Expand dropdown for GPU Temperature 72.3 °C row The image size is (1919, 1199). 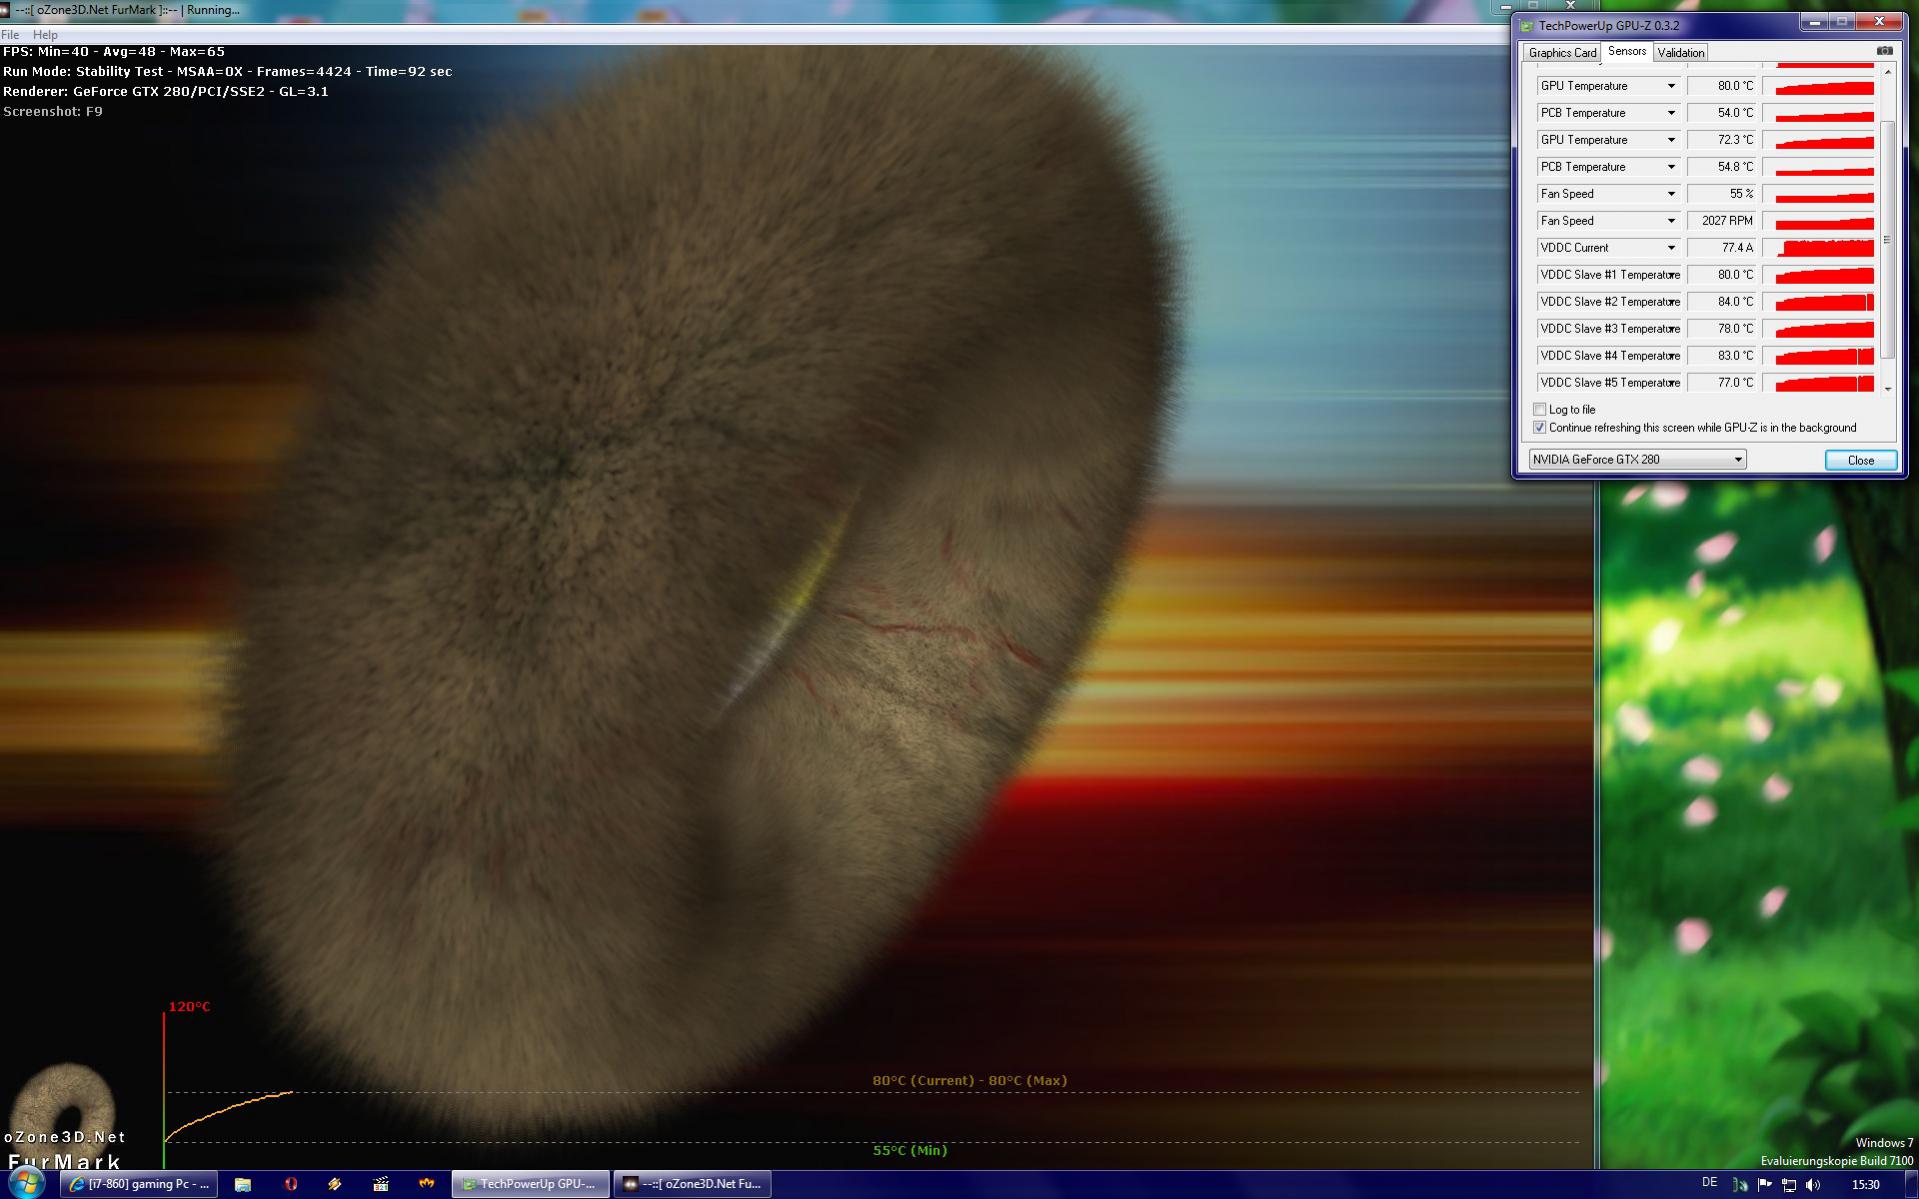(x=1670, y=140)
